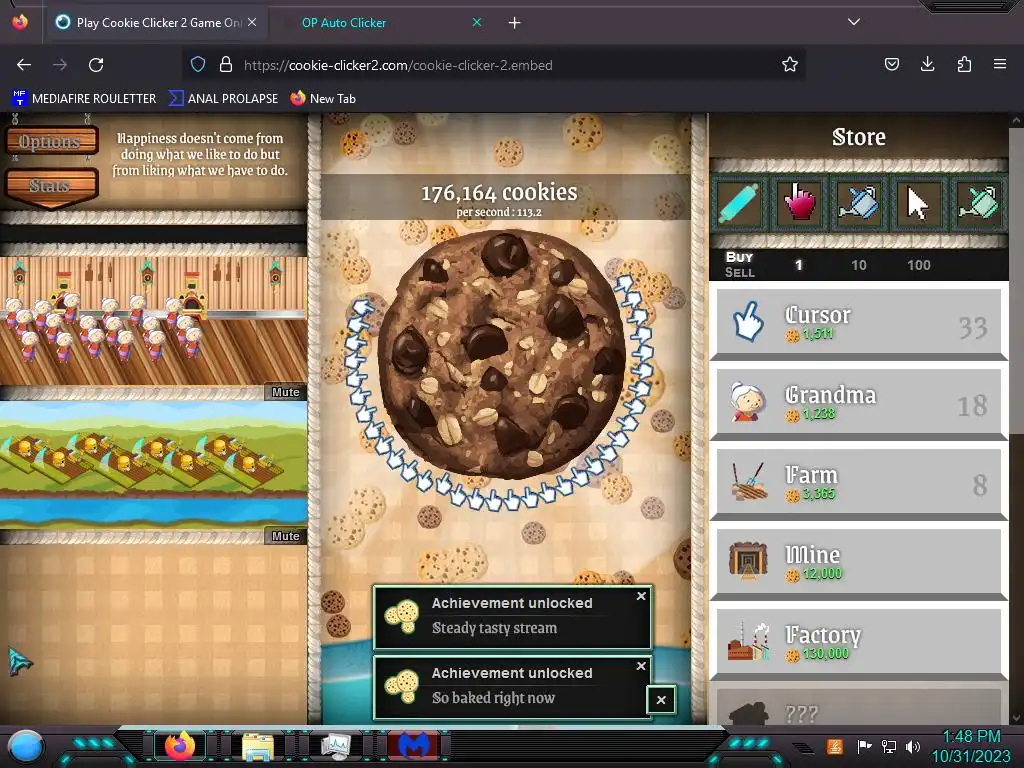
Task: Open the Options menu
Action: pos(50,141)
